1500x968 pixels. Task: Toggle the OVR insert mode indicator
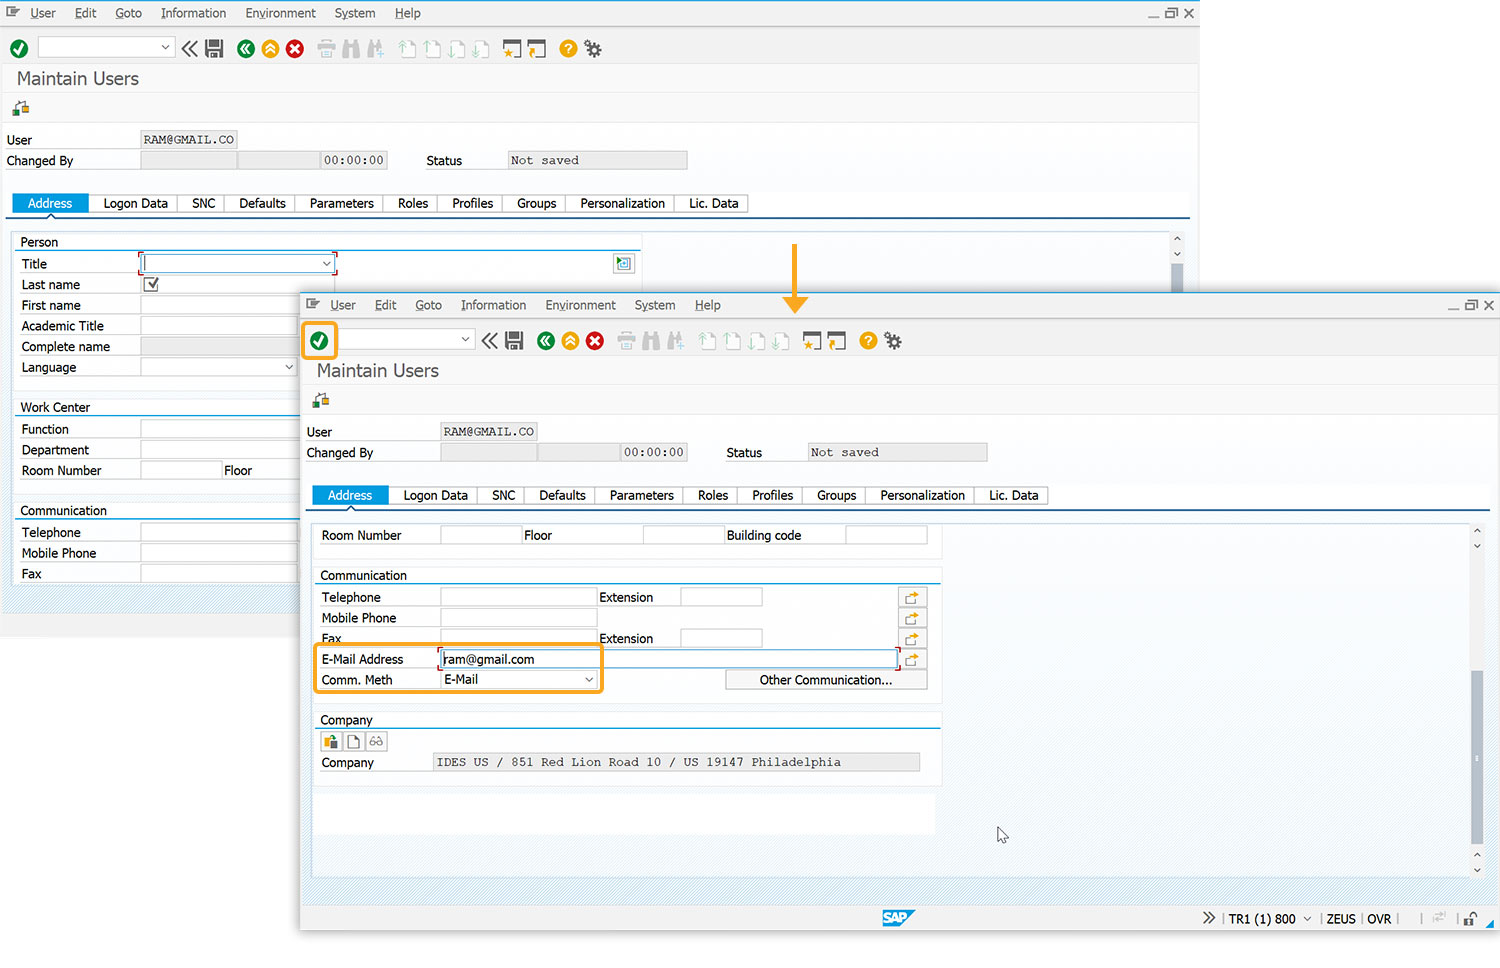(1379, 919)
